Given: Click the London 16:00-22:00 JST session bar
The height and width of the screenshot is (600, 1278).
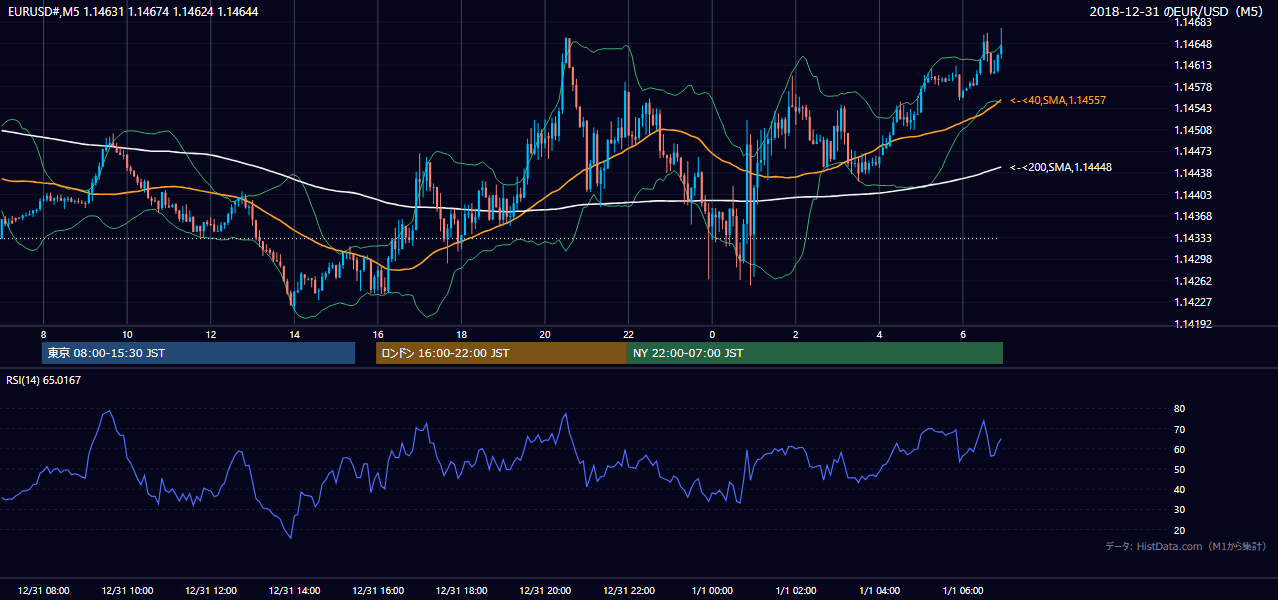Looking at the screenshot, I should (x=501, y=353).
